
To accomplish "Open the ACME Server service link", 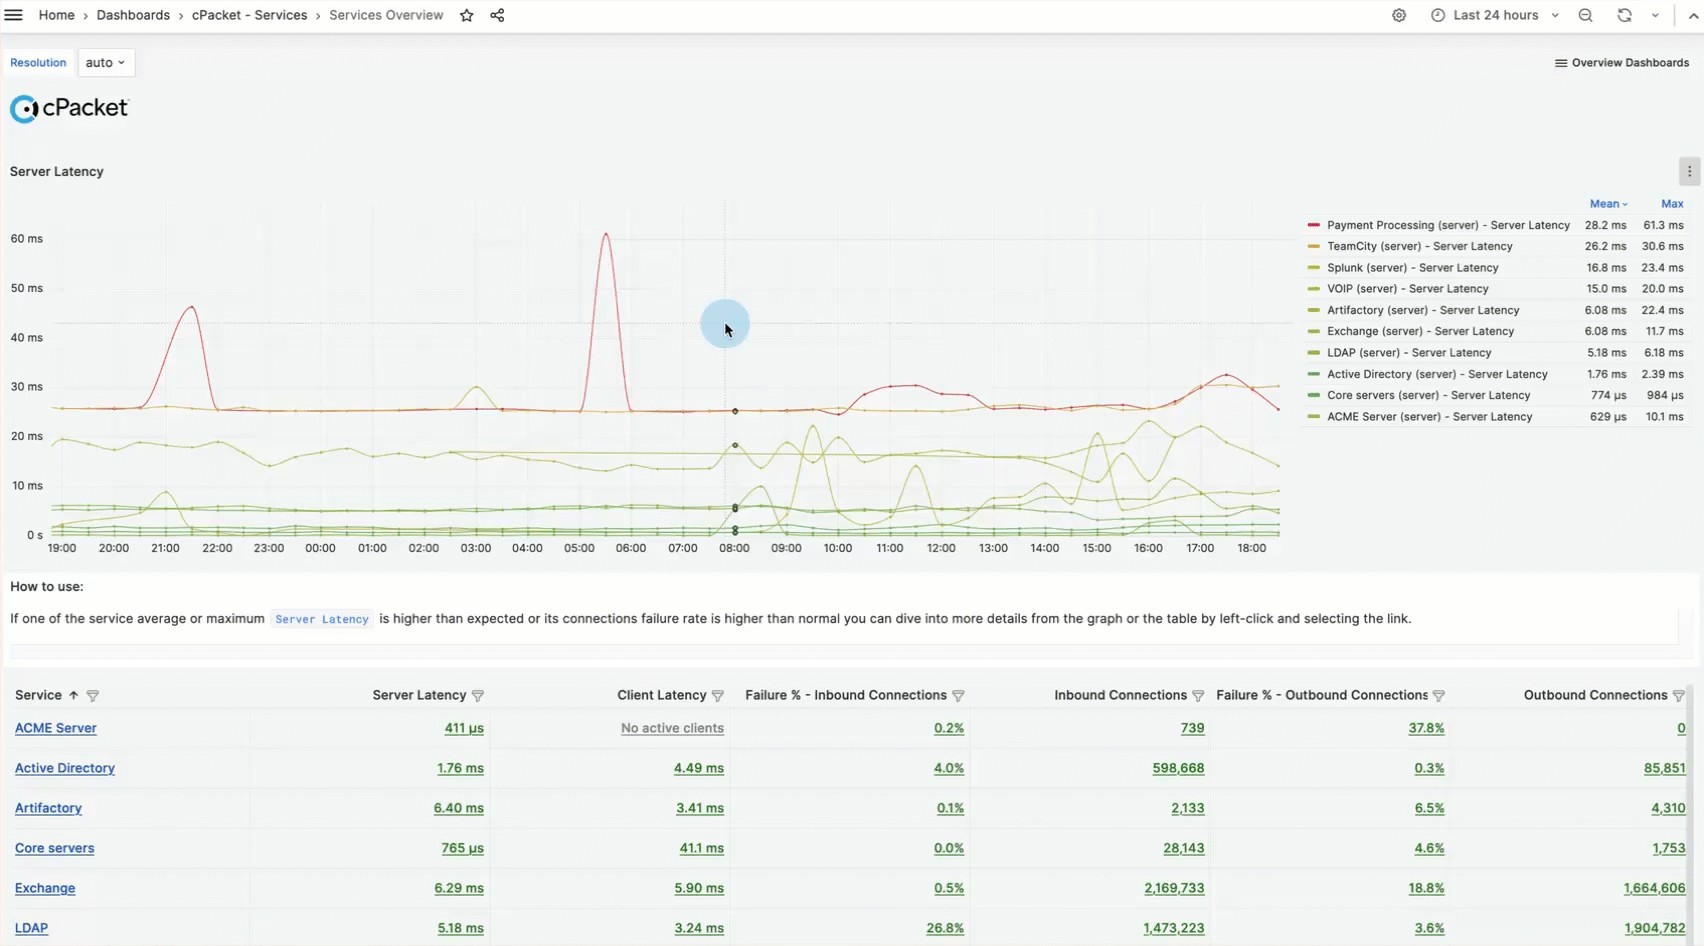I will click(55, 728).
